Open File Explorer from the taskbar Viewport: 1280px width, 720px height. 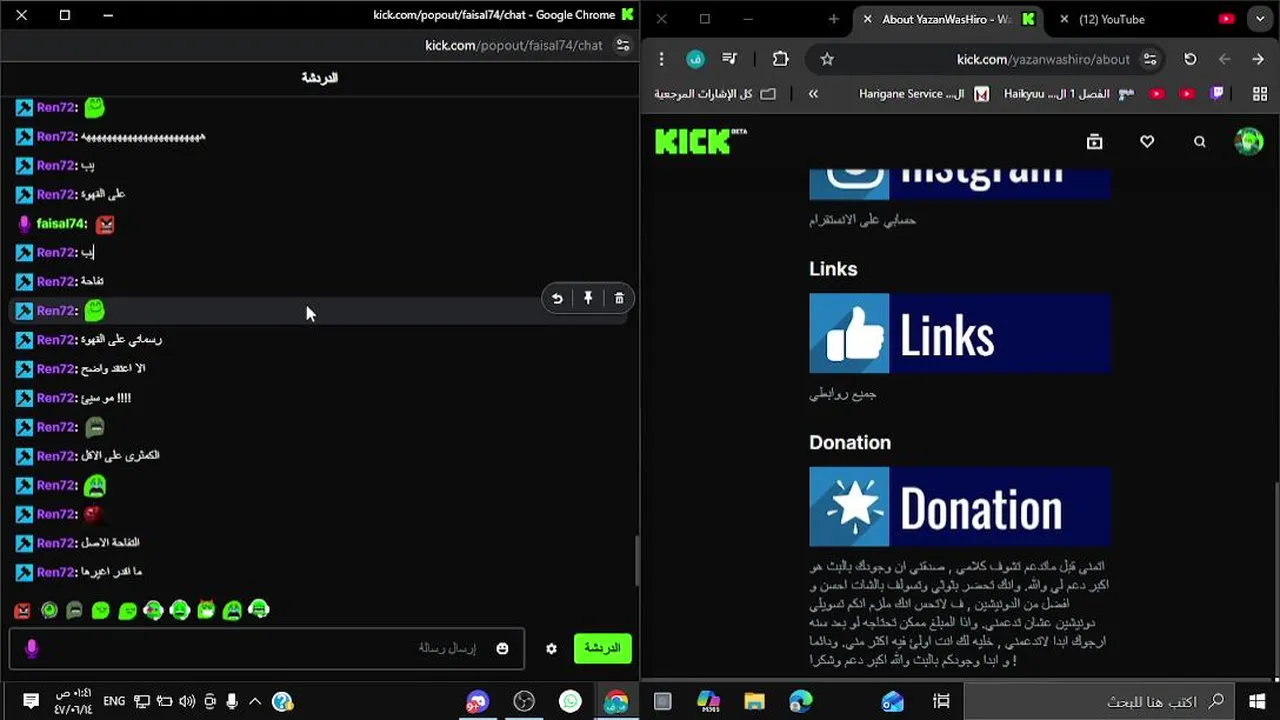(x=755, y=702)
